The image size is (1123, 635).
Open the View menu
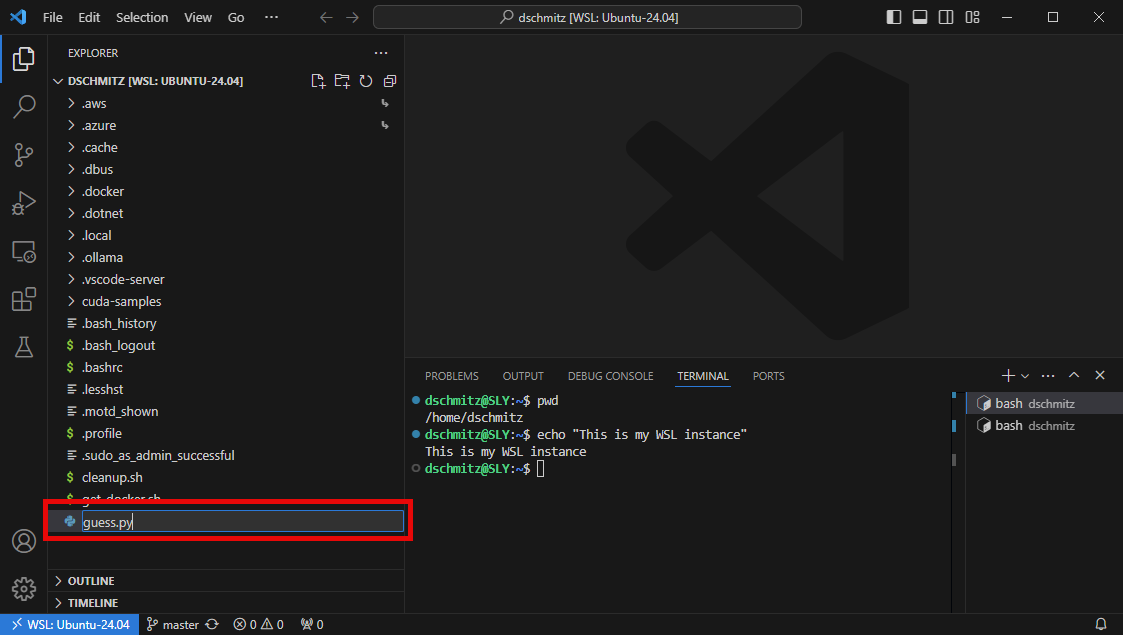(197, 17)
